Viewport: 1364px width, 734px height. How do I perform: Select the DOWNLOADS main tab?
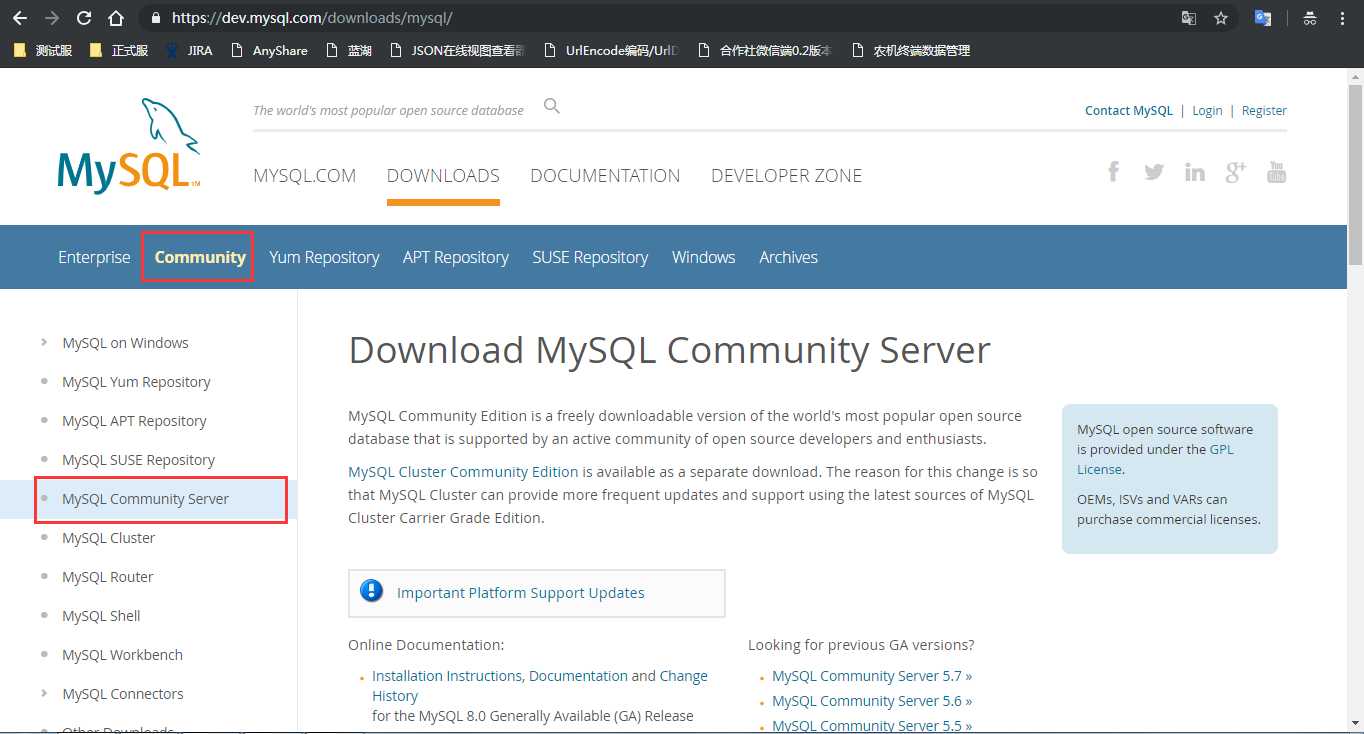click(443, 175)
